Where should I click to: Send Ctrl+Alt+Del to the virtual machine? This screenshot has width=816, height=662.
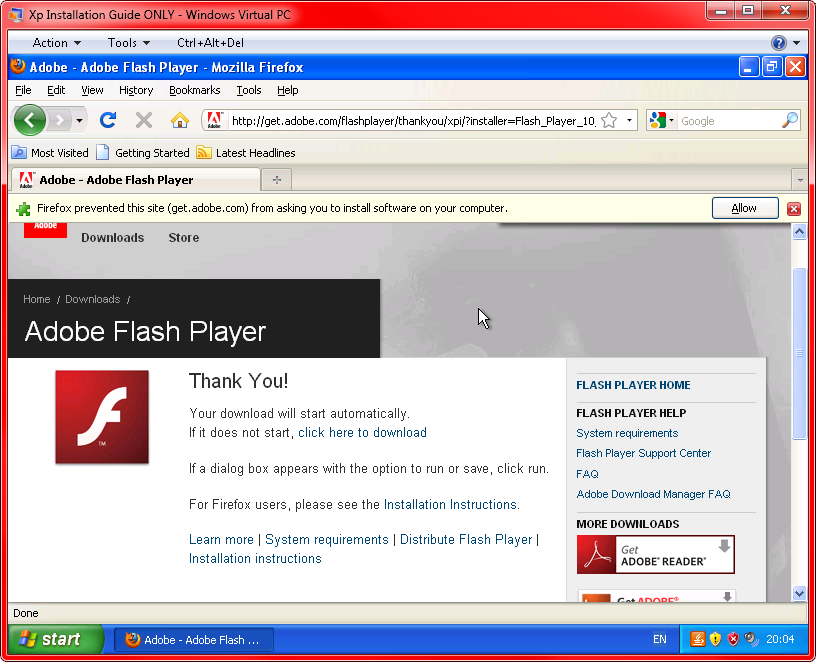[x=210, y=43]
